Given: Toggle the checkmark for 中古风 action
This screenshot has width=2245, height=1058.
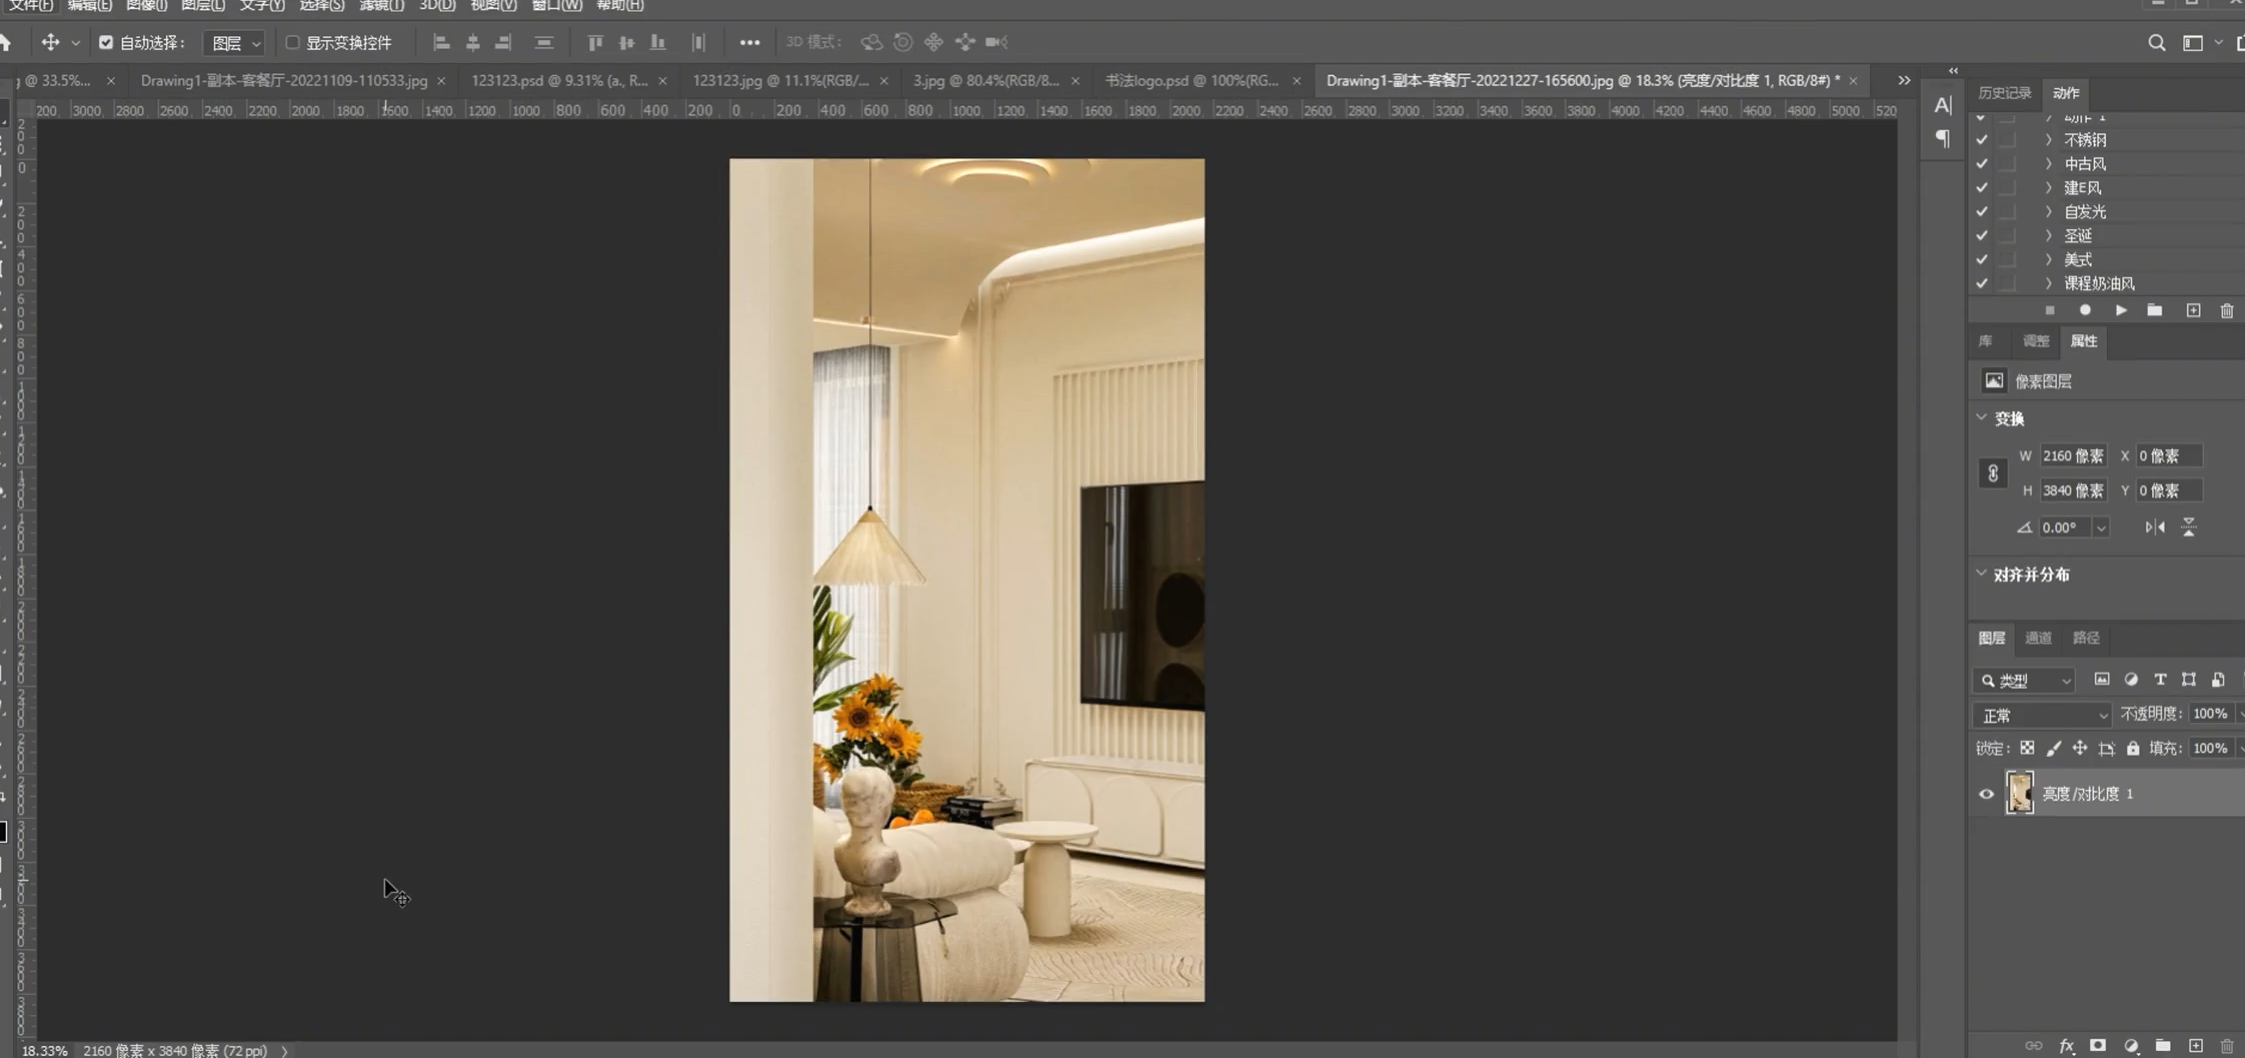Looking at the screenshot, I should tap(1981, 164).
